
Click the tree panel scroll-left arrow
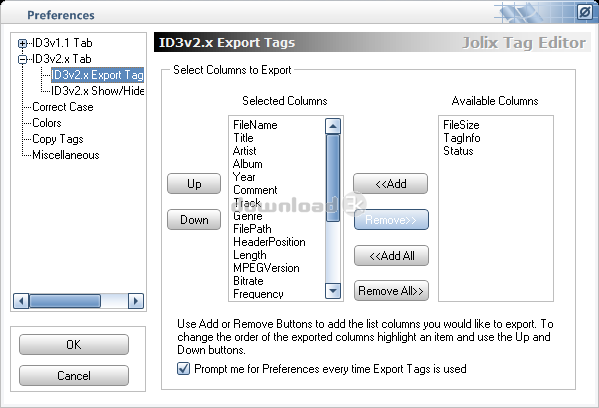tap(21, 301)
